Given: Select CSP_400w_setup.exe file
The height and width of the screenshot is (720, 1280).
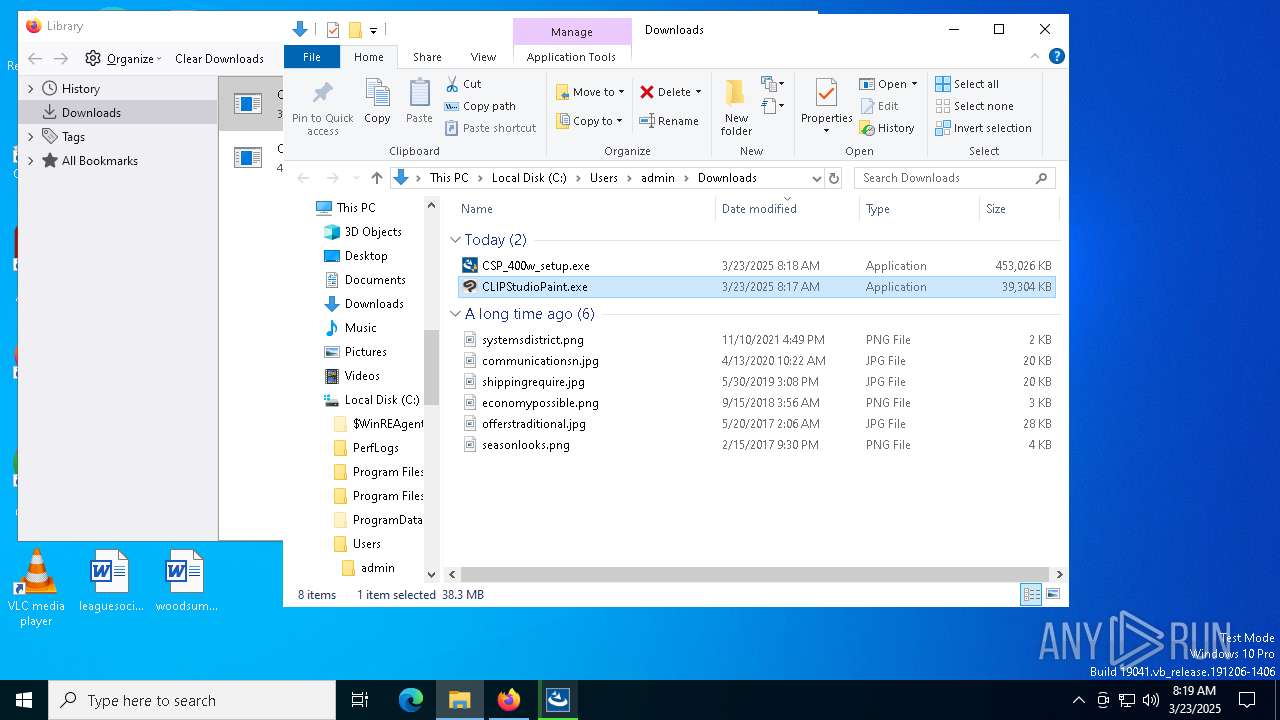Looking at the screenshot, I should (757, 266).
